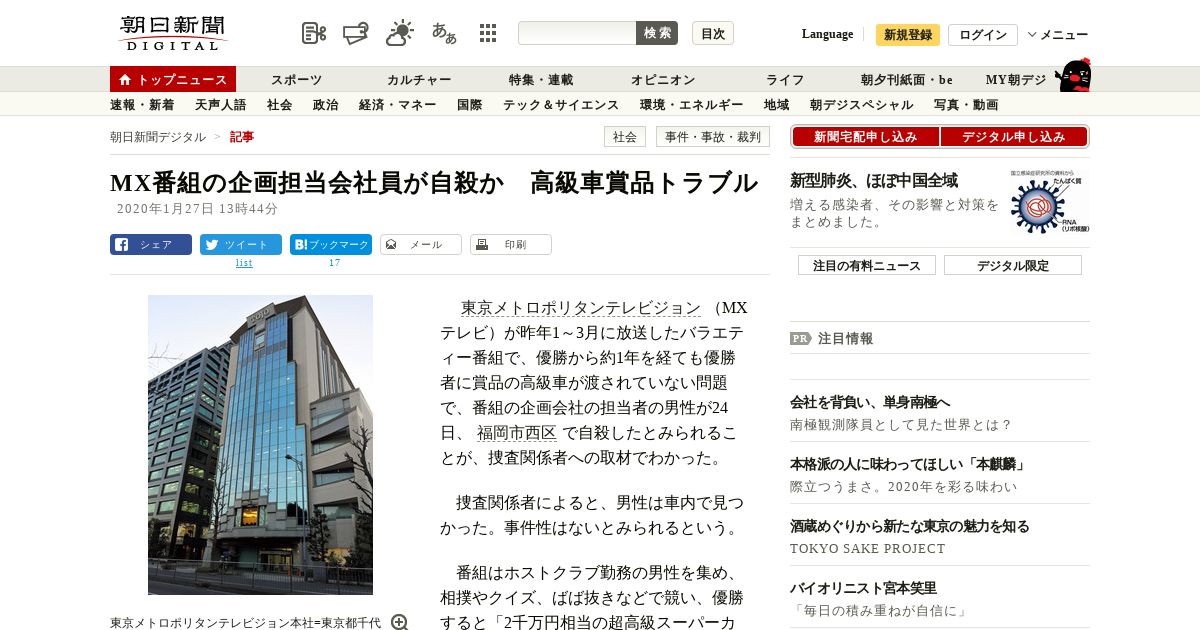Image resolution: width=1200 pixels, height=630 pixels.
Task: Open the weather sun-cloud icon
Action: click(400, 33)
